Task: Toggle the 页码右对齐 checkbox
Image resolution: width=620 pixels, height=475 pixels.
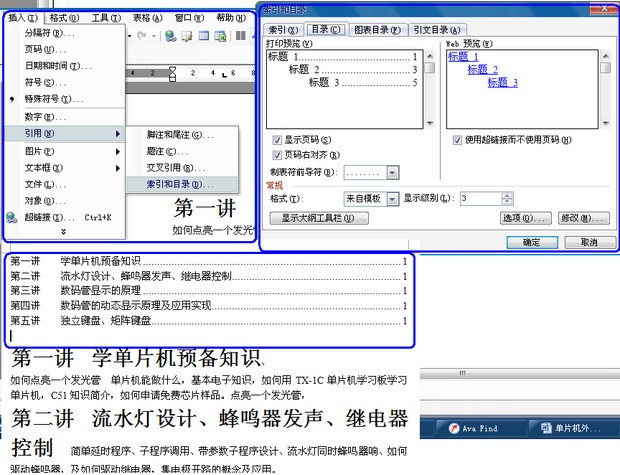Action: click(277, 155)
